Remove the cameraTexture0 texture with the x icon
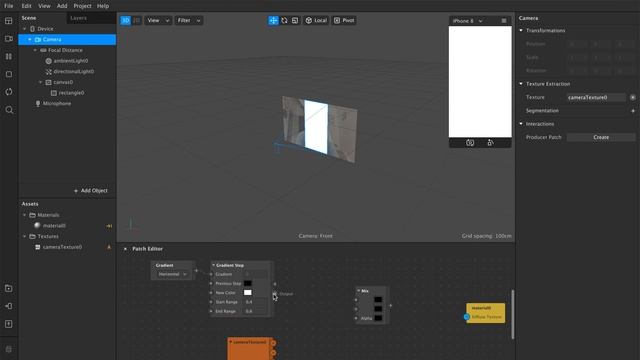 632,98
